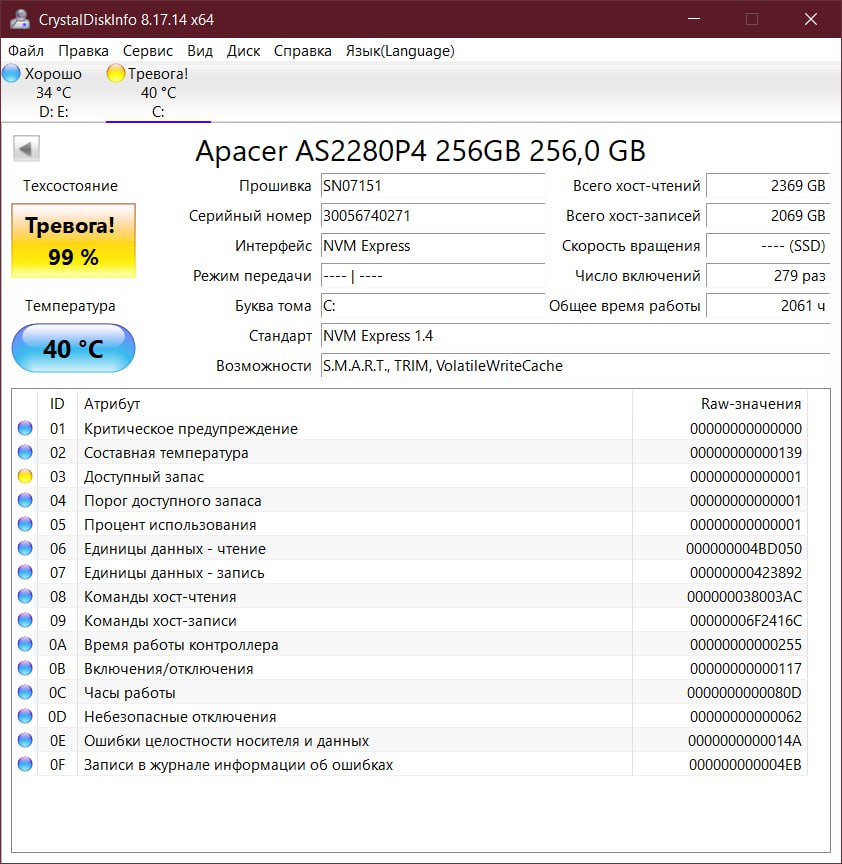Open the Справка menu
Screen dimensions: 842x864
303,51
